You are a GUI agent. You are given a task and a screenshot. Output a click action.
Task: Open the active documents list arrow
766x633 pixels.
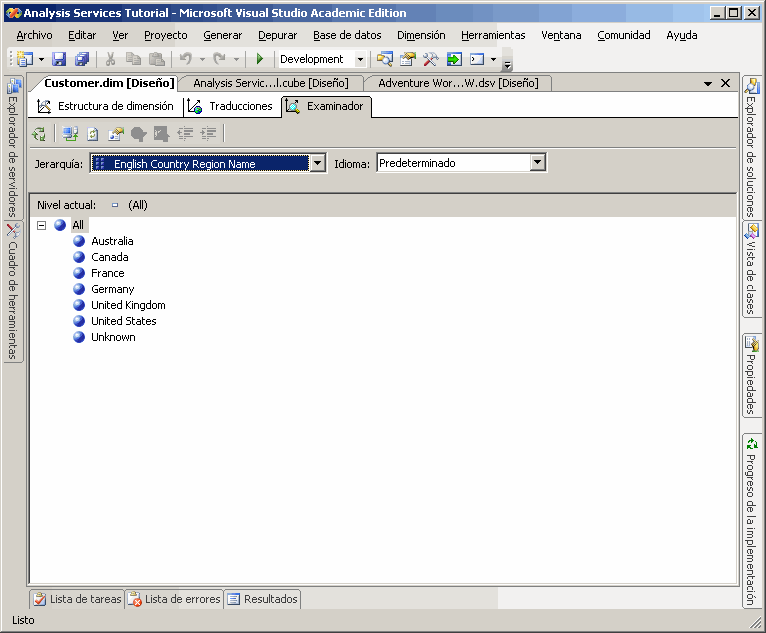pyautogui.click(x=707, y=84)
